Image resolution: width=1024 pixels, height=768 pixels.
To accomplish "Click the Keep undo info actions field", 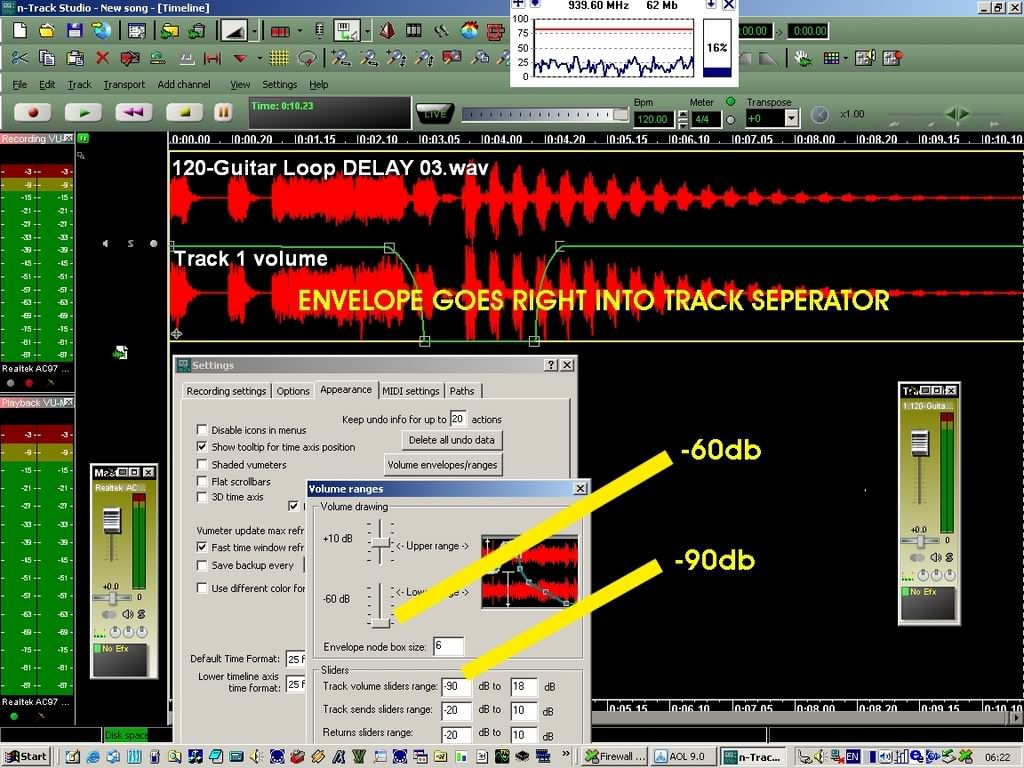I will click(x=458, y=419).
